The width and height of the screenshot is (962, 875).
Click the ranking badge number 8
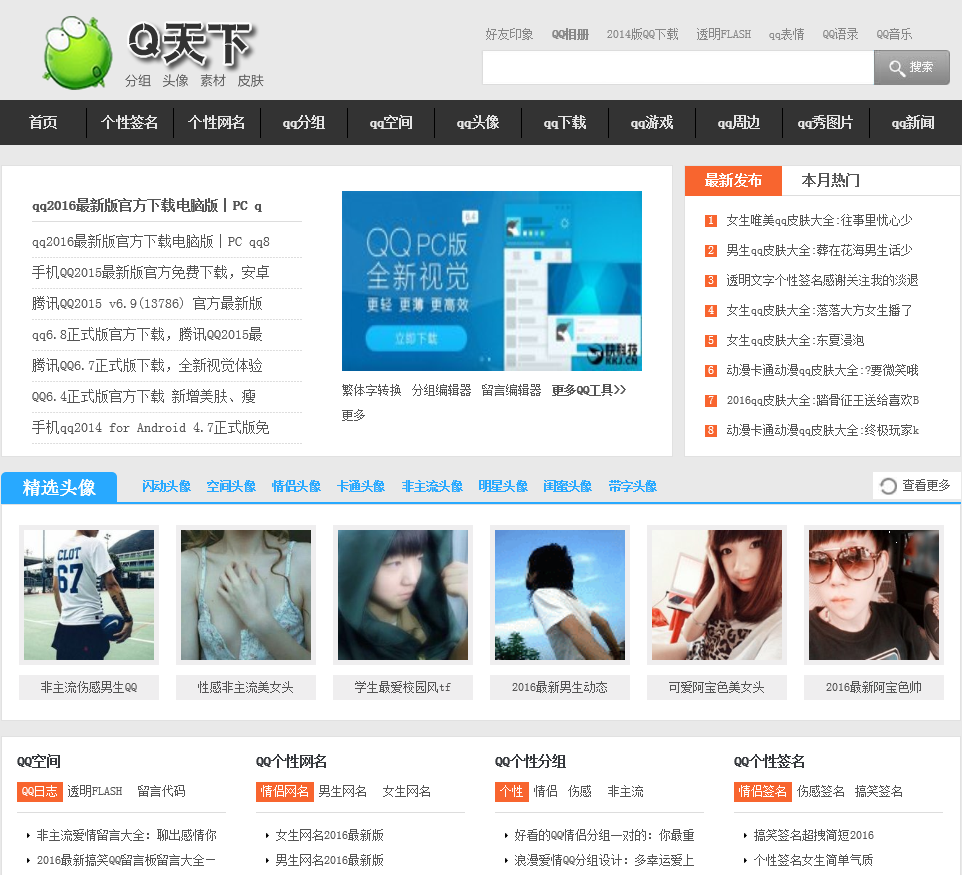710,431
